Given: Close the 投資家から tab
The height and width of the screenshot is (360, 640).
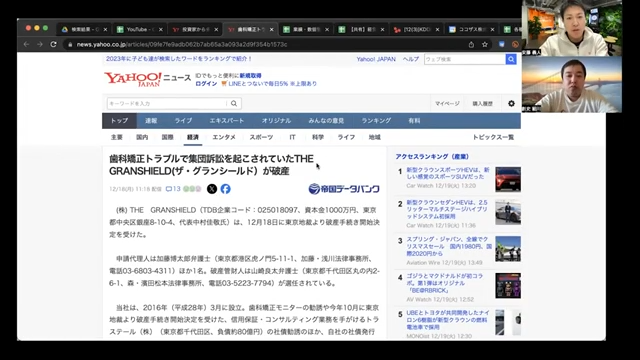Looking at the screenshot, I should (216, 29).
